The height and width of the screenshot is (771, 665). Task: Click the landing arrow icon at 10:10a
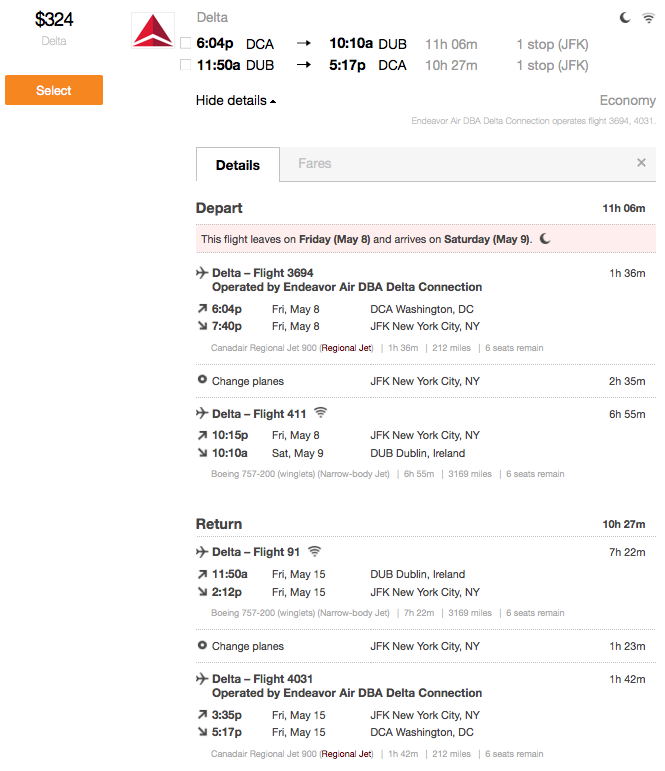tap(202, 452)
